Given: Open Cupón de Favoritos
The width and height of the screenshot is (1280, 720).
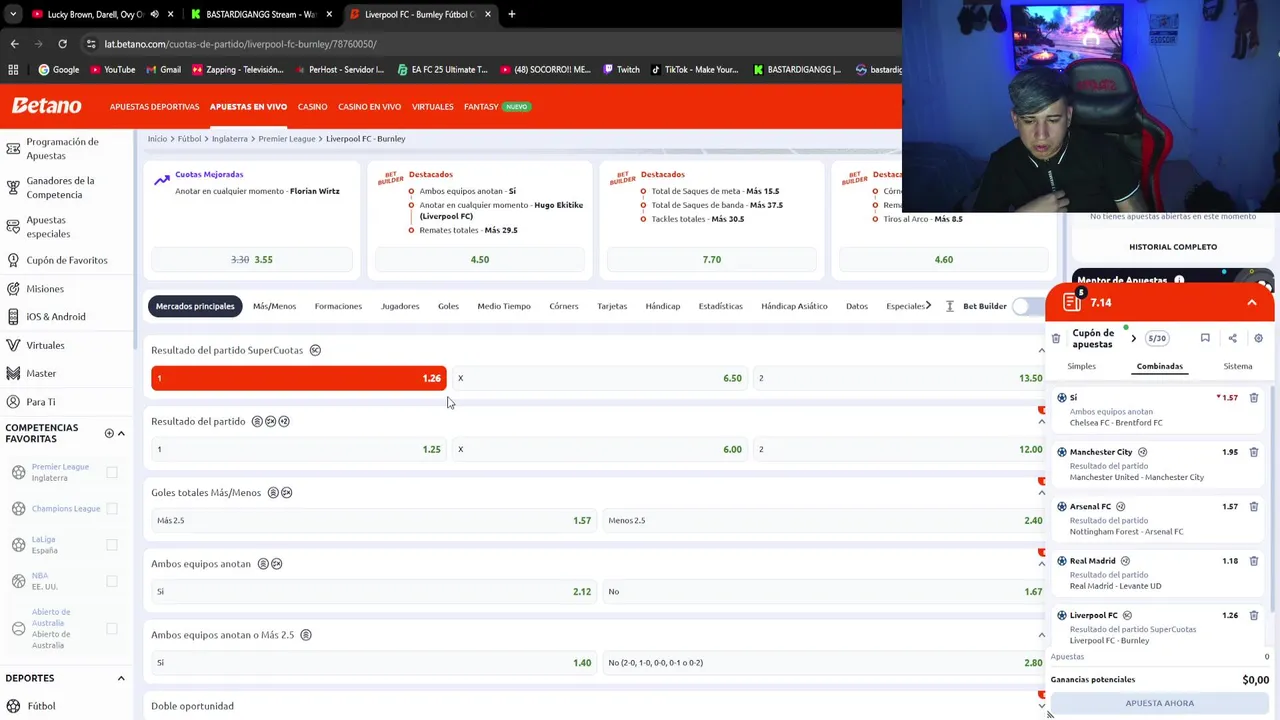Looking at the screenshot, I should (66, 260).
